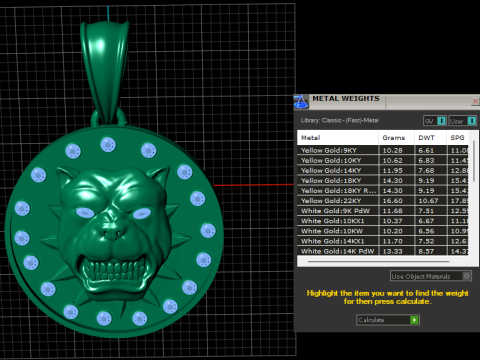
Task: Click the 10.37 grams value
Action: click(x=393, y=221)
